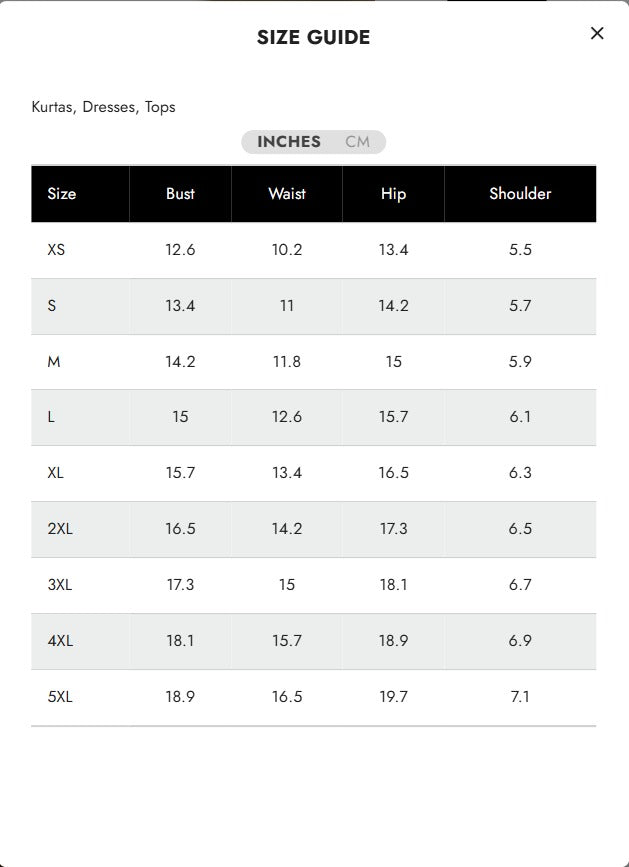Screen dimensions: 629x867
Task: Click the XL row waist value 13.4
Action: [x=287, y=473]
